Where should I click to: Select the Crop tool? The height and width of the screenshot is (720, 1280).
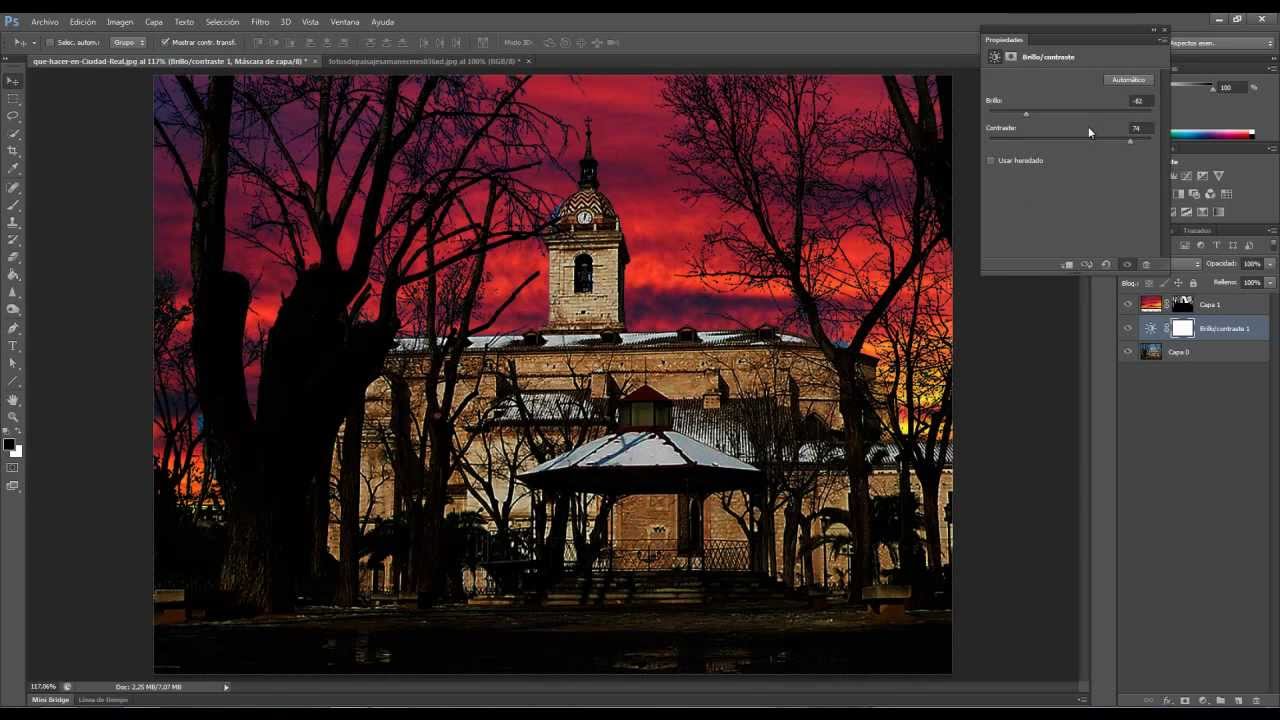point(13,151)
